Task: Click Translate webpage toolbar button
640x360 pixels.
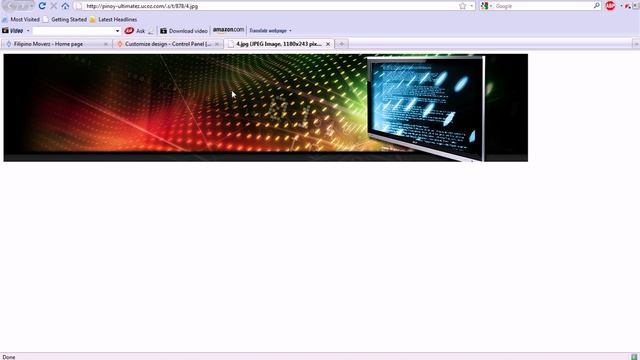Action: 268,31
